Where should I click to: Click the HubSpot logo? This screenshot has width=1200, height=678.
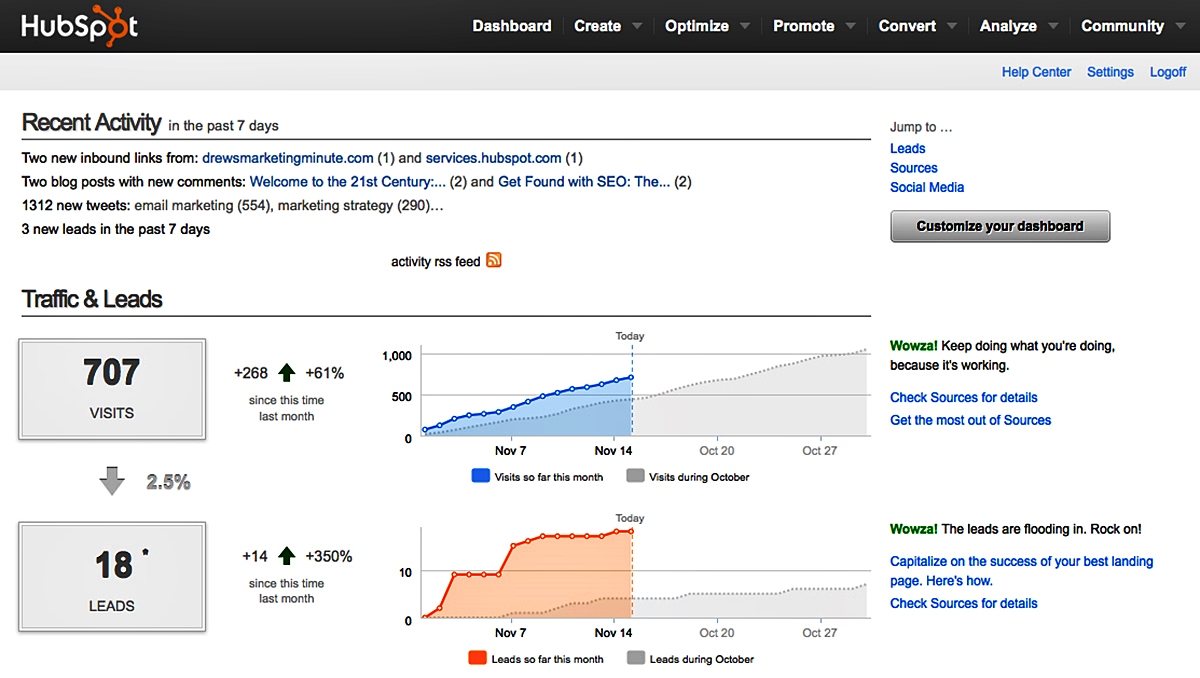pos(79,27)
